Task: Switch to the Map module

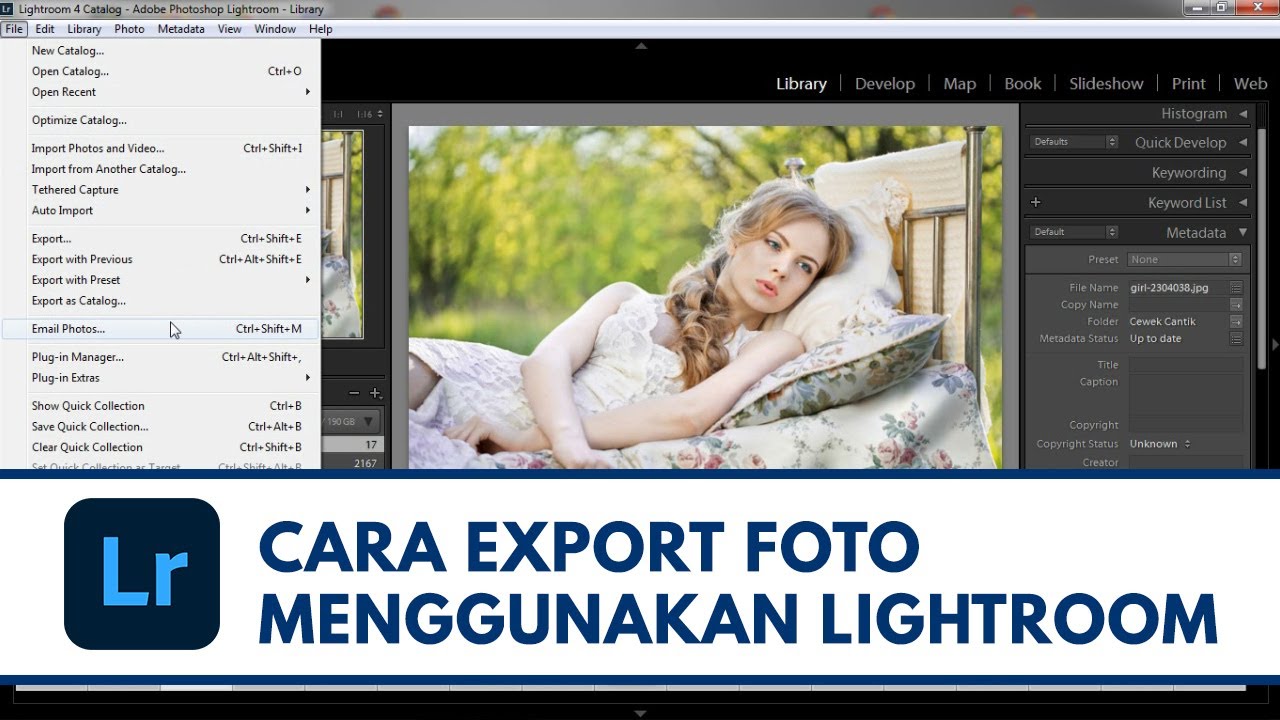Action: (960, 84)
